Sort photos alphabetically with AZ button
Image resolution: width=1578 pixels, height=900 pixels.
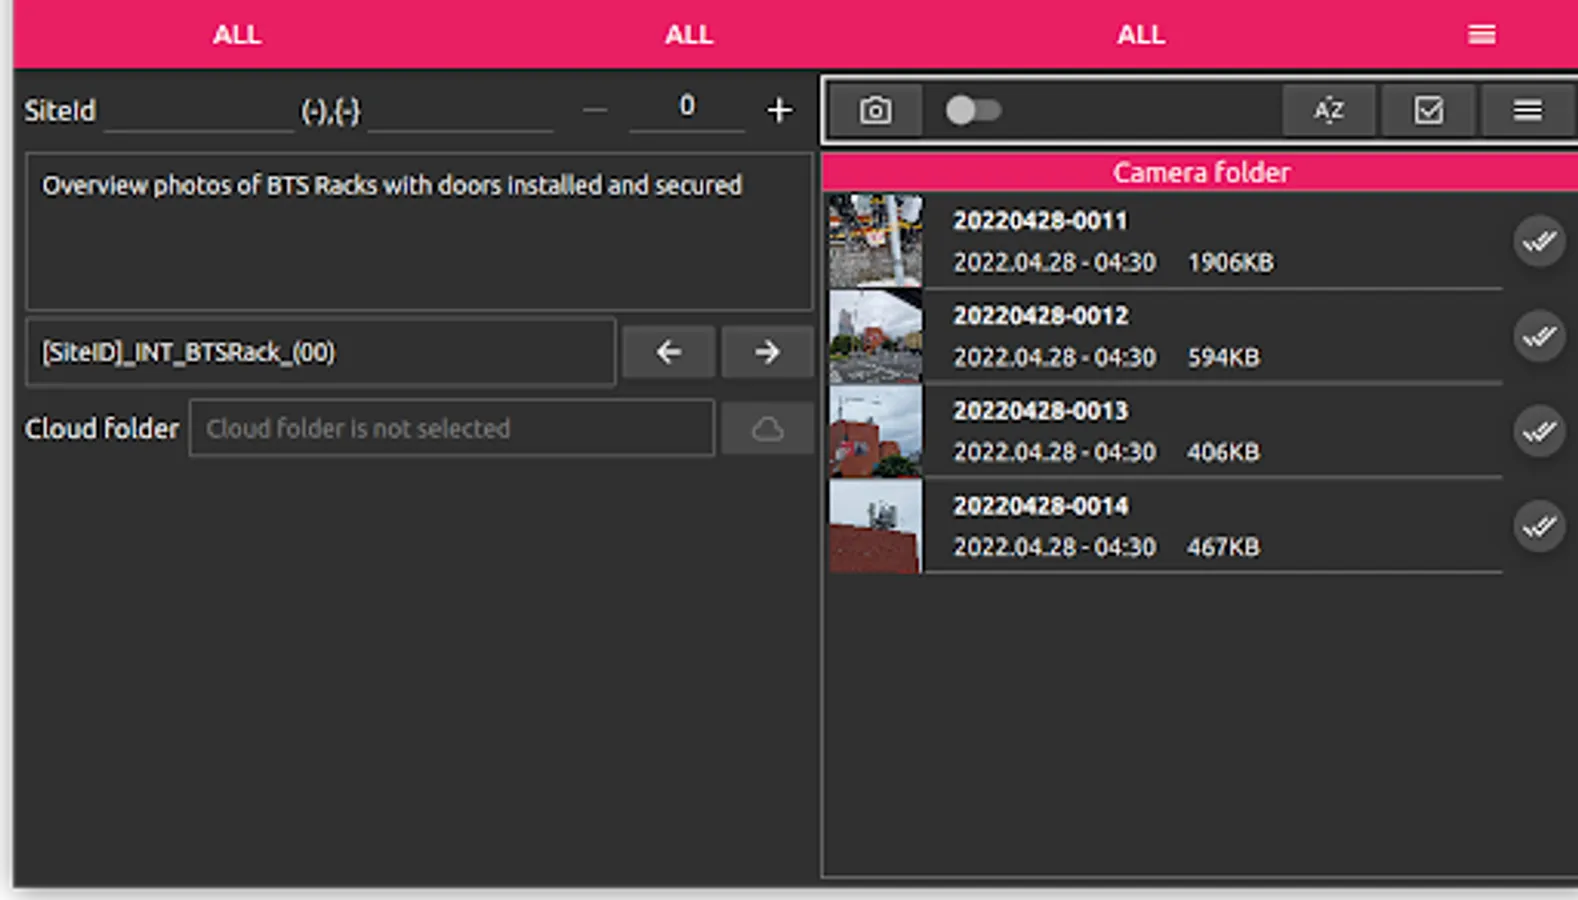[x=1328, y=110]
